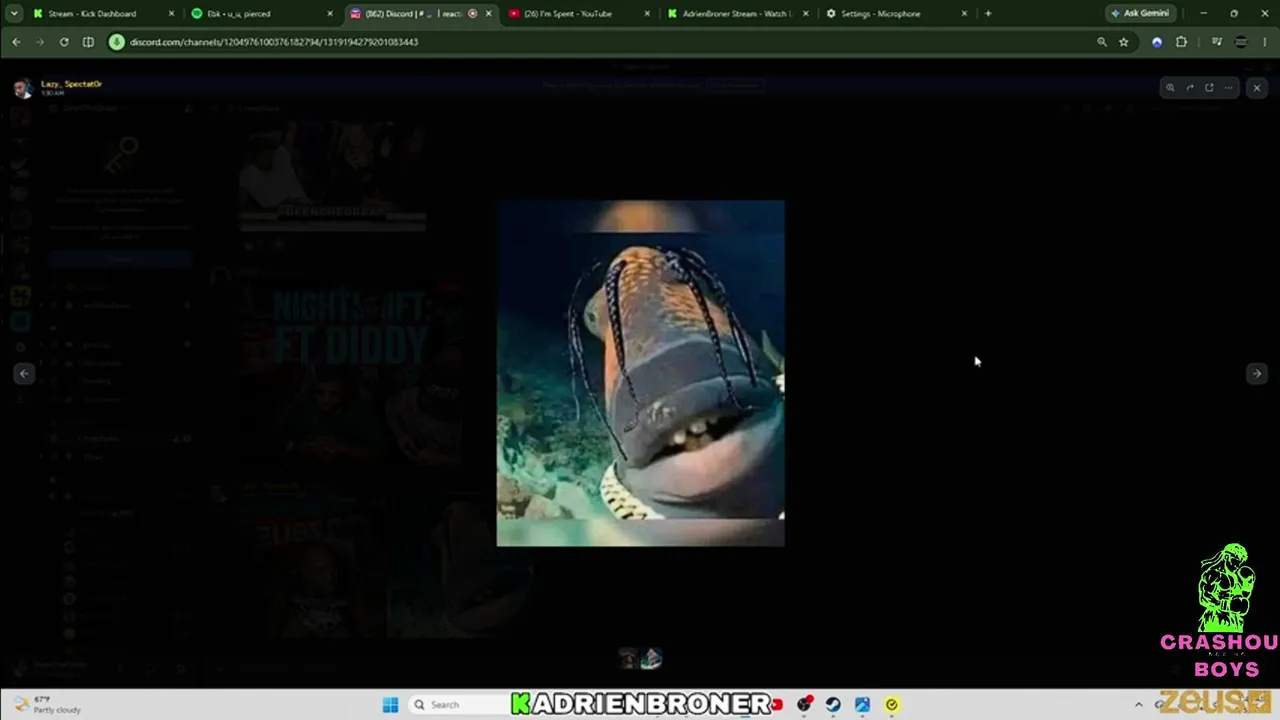Open the Extensions puzzle menu
Image resolution: width=1280 pixels, height=720 pixels.
(1181, 42)
